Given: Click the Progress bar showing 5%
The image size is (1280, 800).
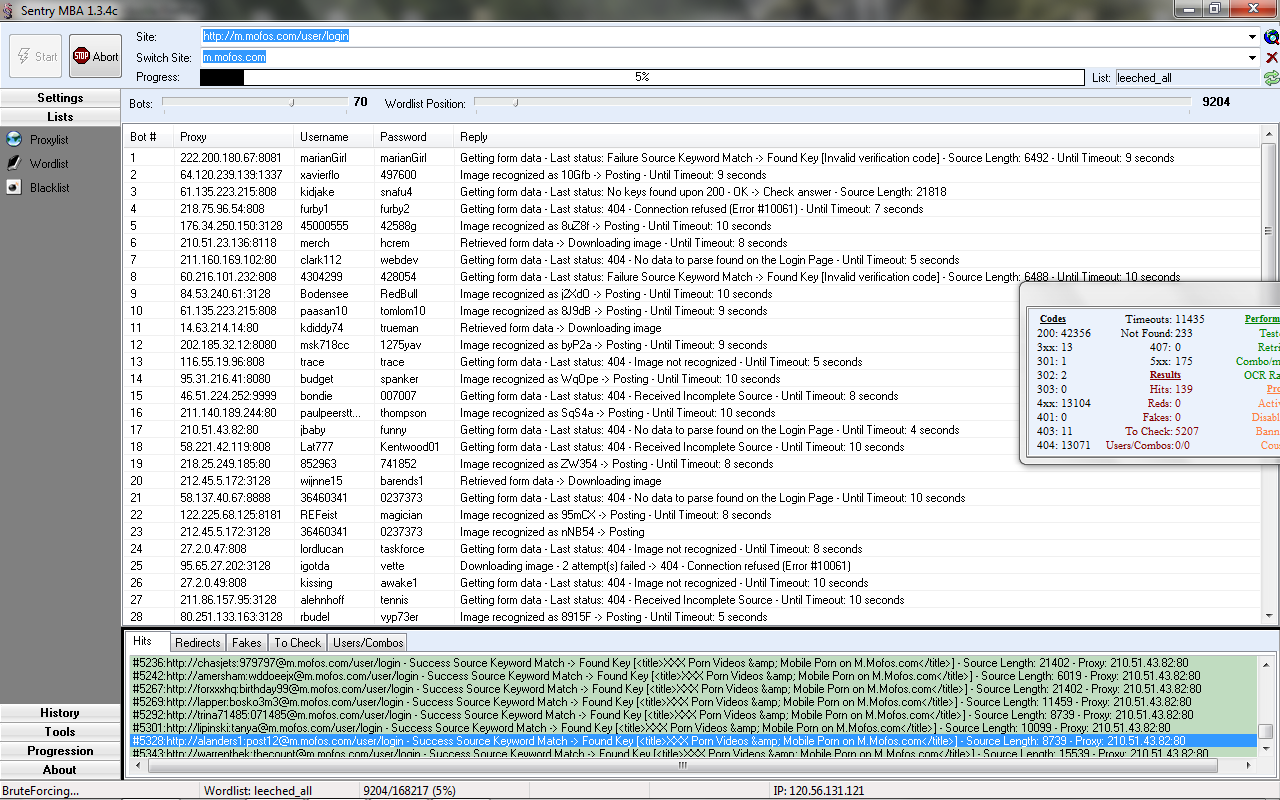Looking at the screenshot, I should point(642,77).
